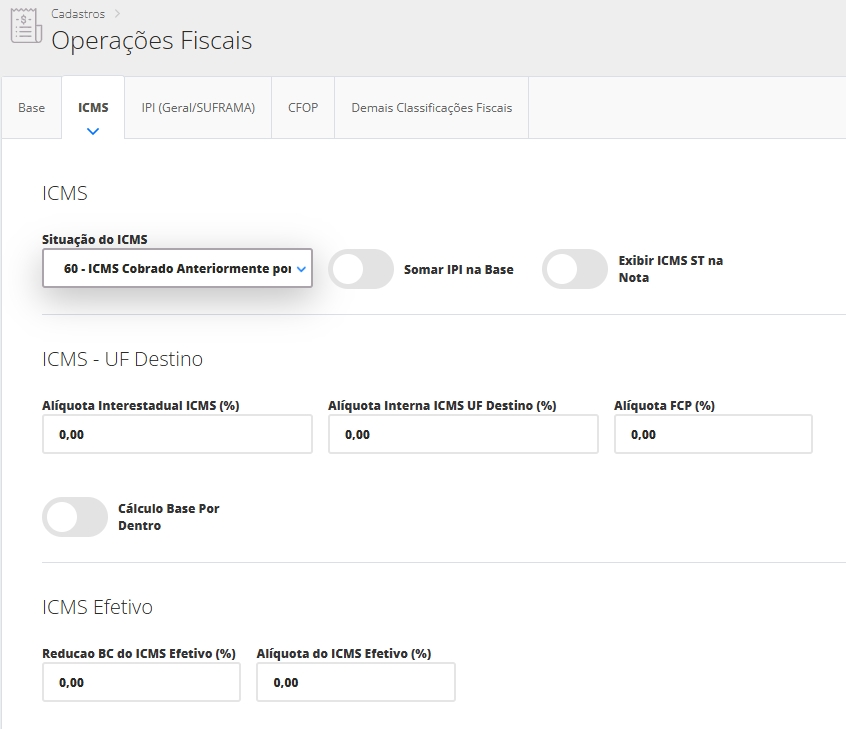This screenshot has height=729, width=846.
Task: Go to the Cadastros breadcrumb
Action: [x=78, y=14]
